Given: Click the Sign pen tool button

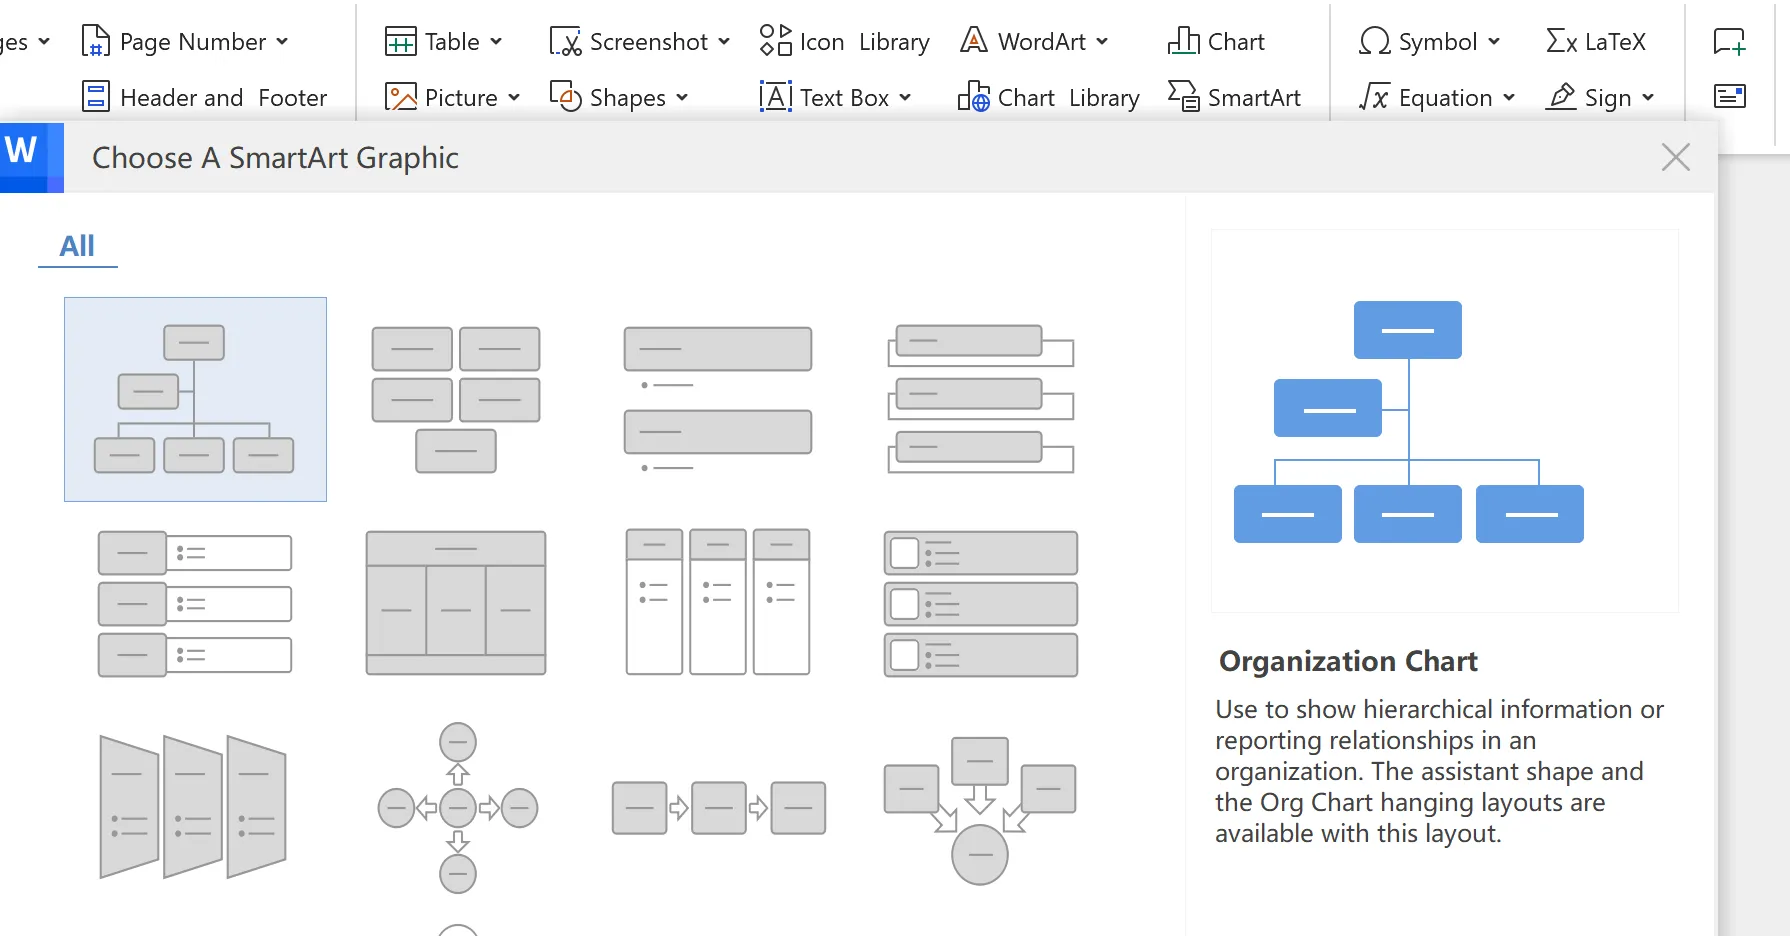Looking at the screenshot, I should tap(1562, 97).
